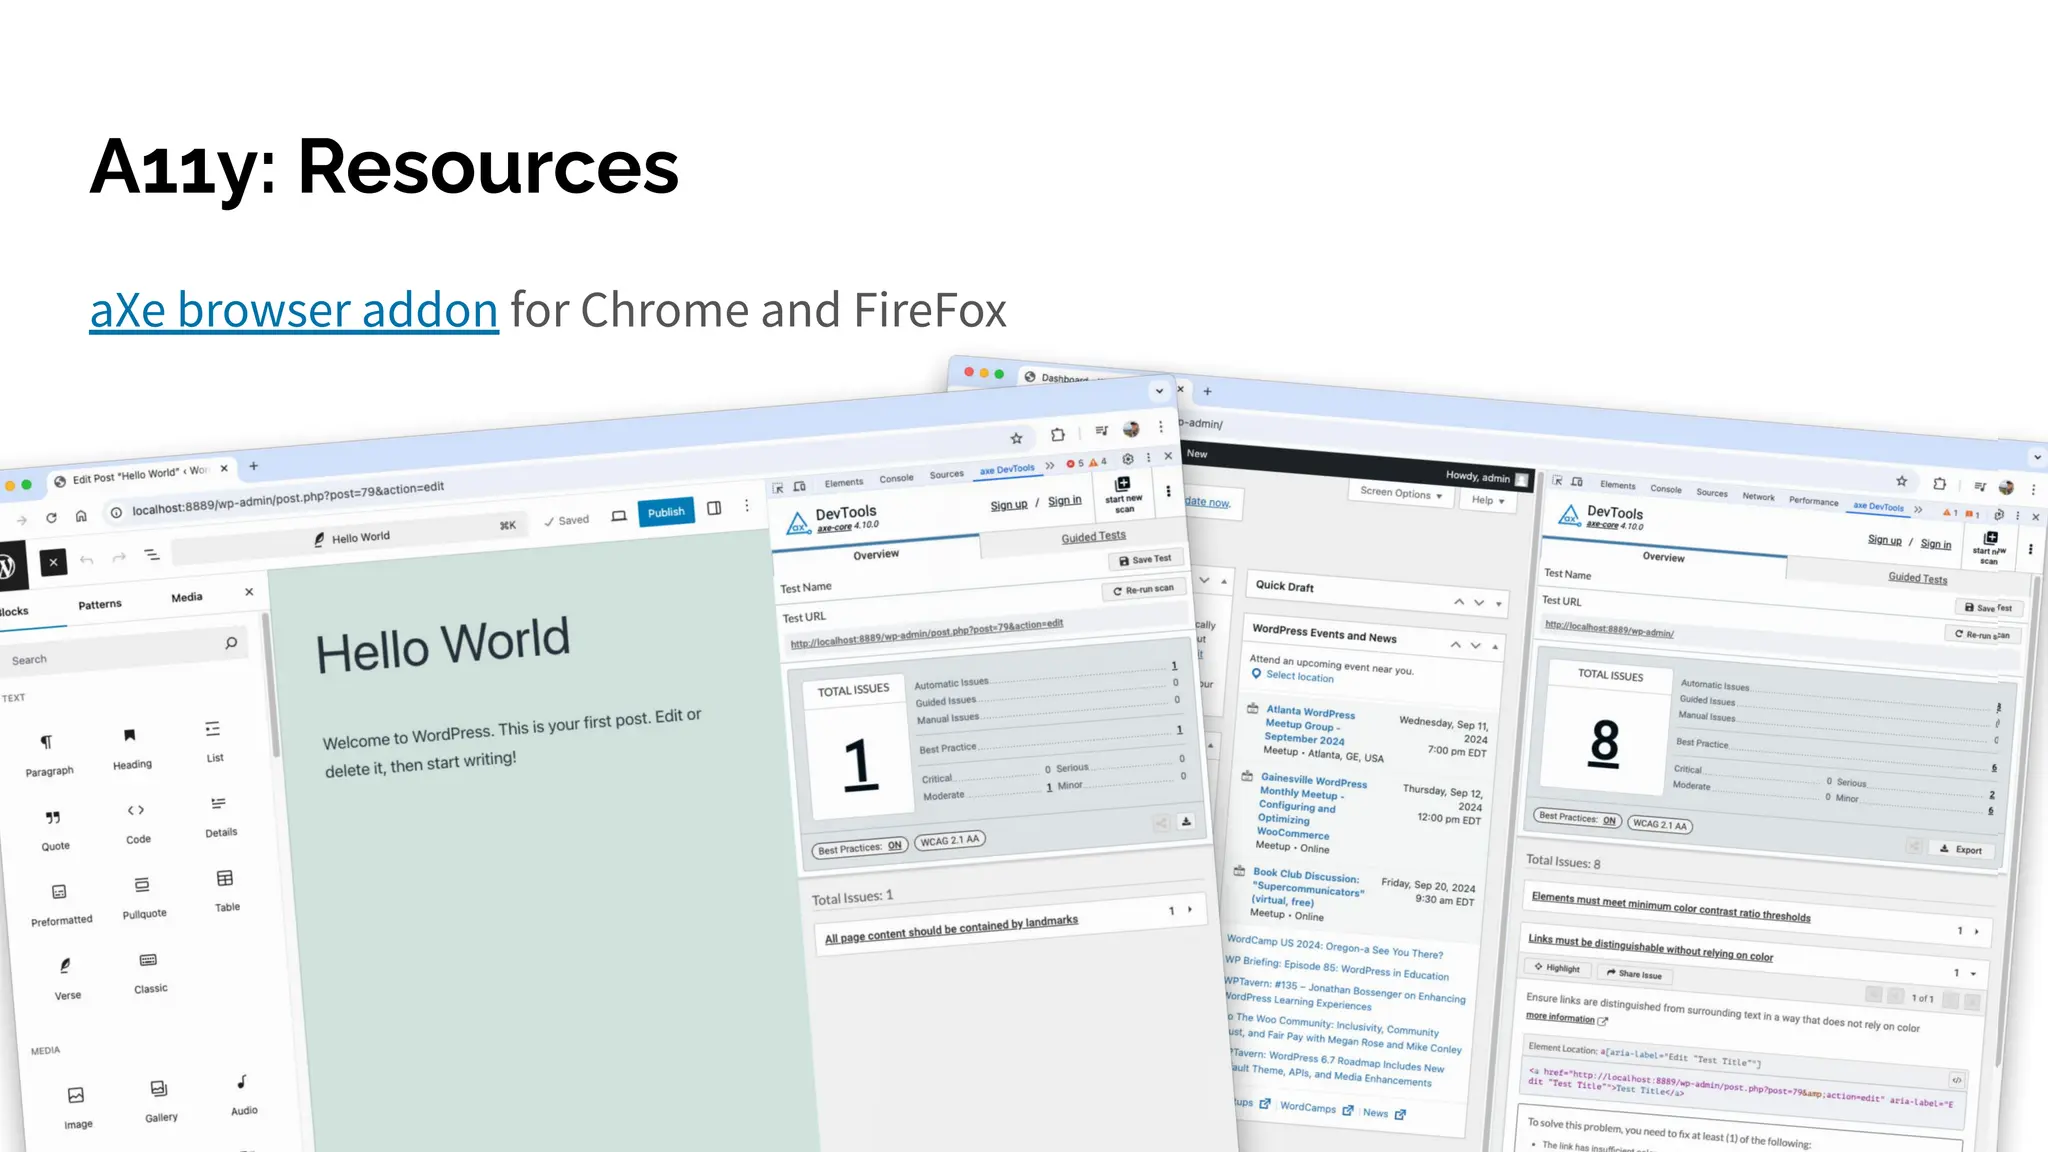Switch to the Patterns tab
This screenshot has width=2048, height=1152.
click(x=100, y=605)
